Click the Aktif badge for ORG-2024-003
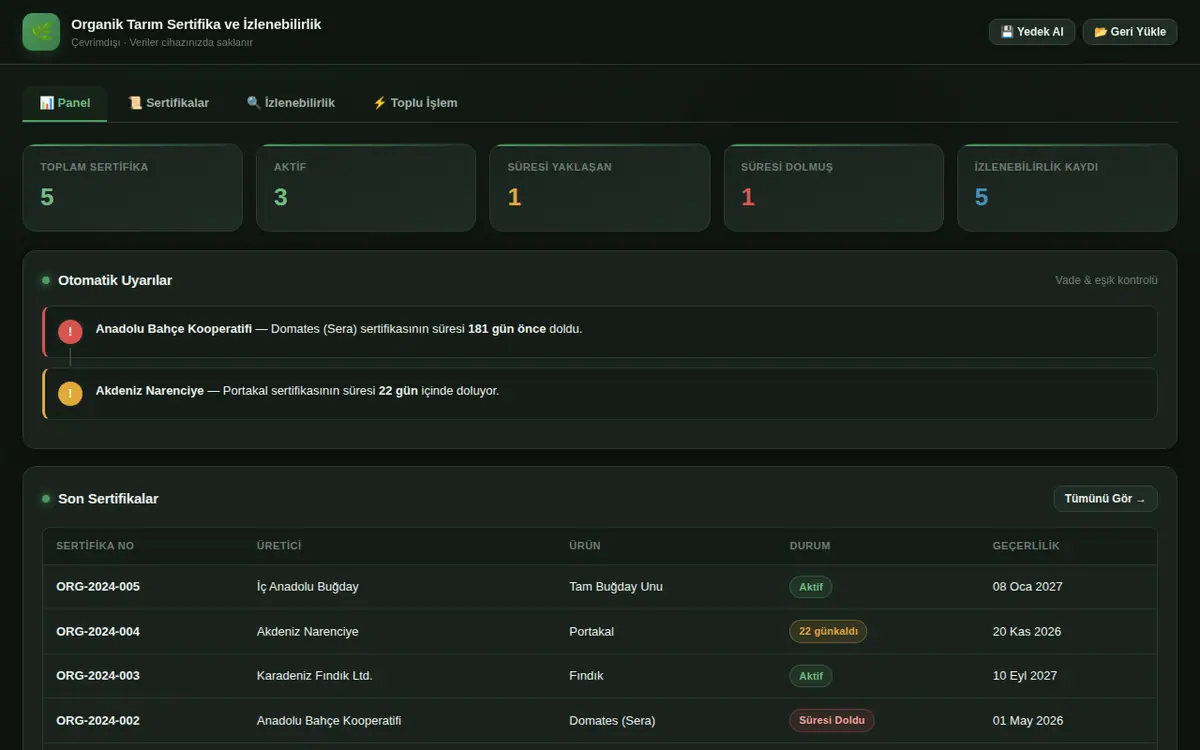Screen dimensions: 1200x750 [x=811, y=676]
